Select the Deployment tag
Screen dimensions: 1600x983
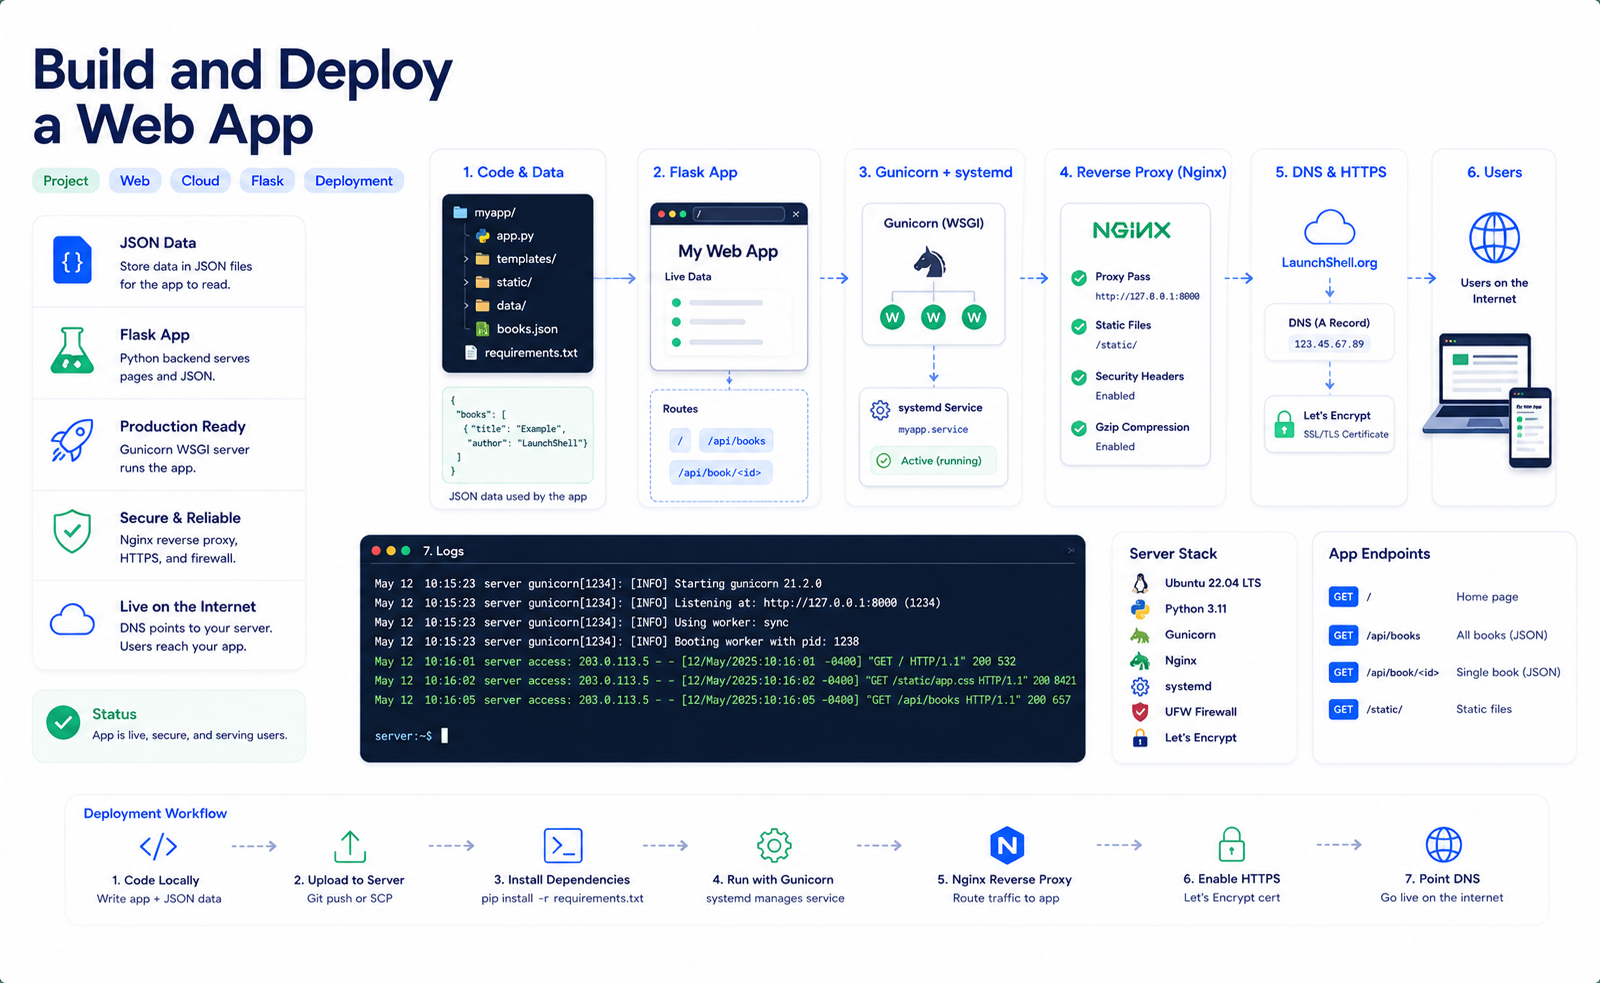point(354,181)
